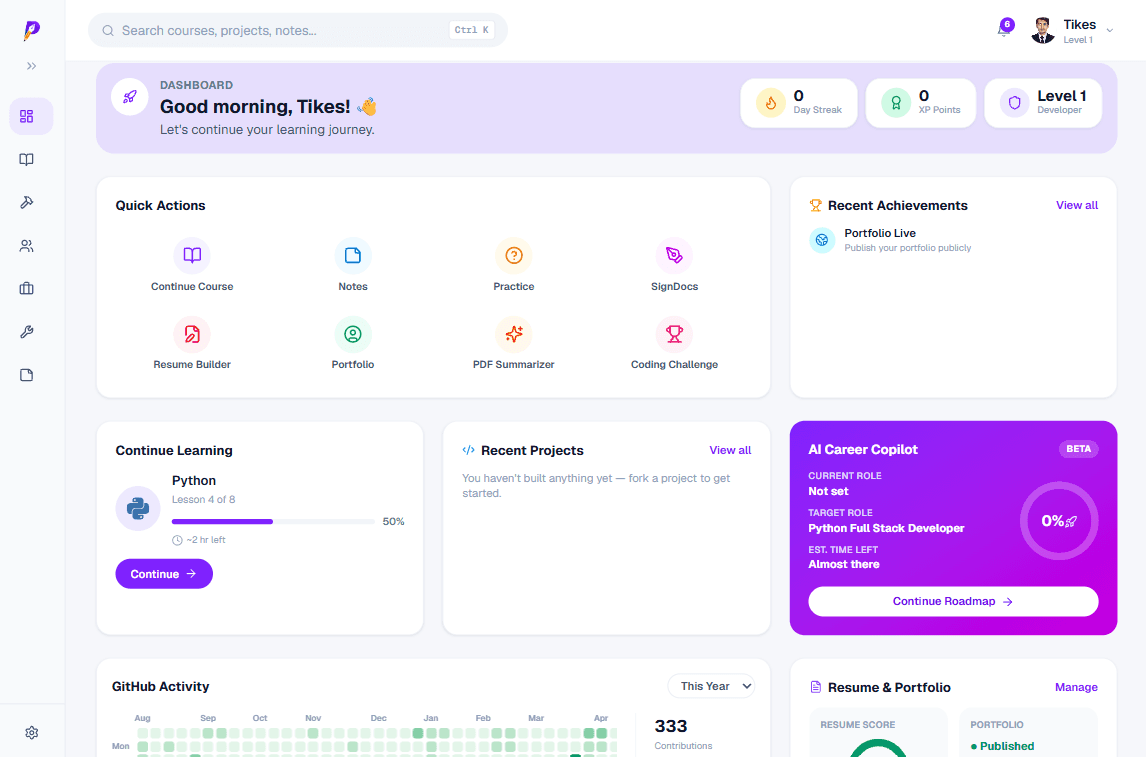The height and width of the screenshot is (757, 1146).
Task: Click the app logo in the sidebar
Action: coord(31,30)
